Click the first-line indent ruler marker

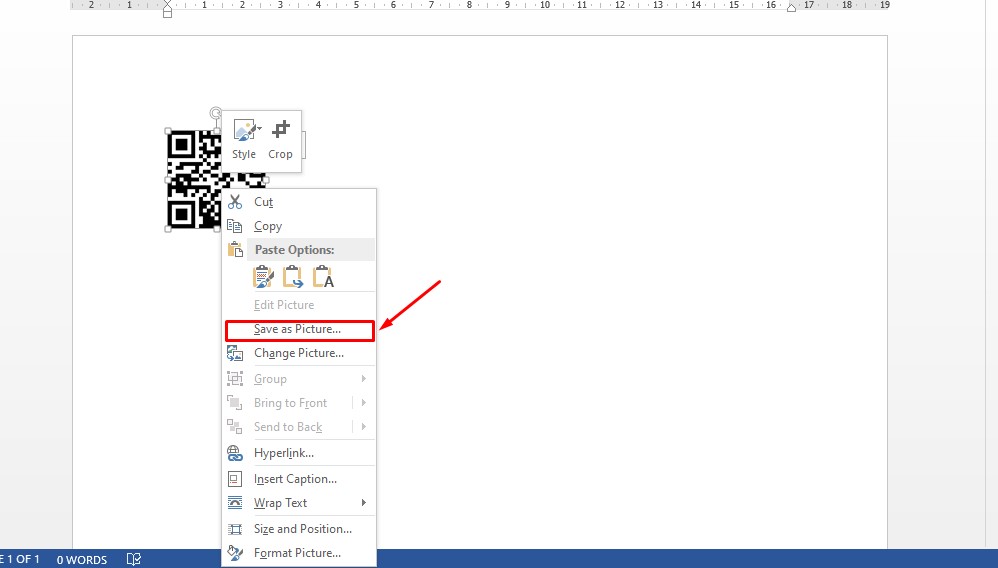[x=167, y=3]
